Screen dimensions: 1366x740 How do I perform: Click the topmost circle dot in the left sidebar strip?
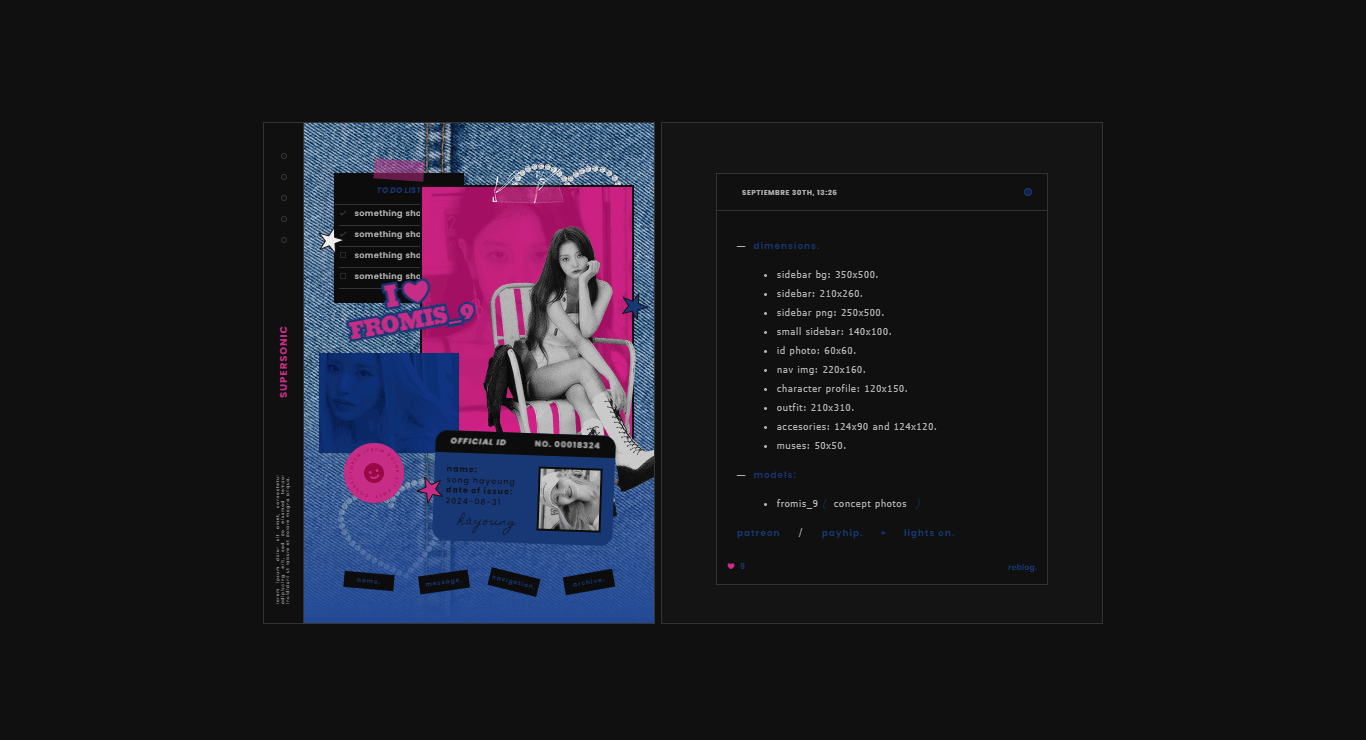click(x=284, y=156)
